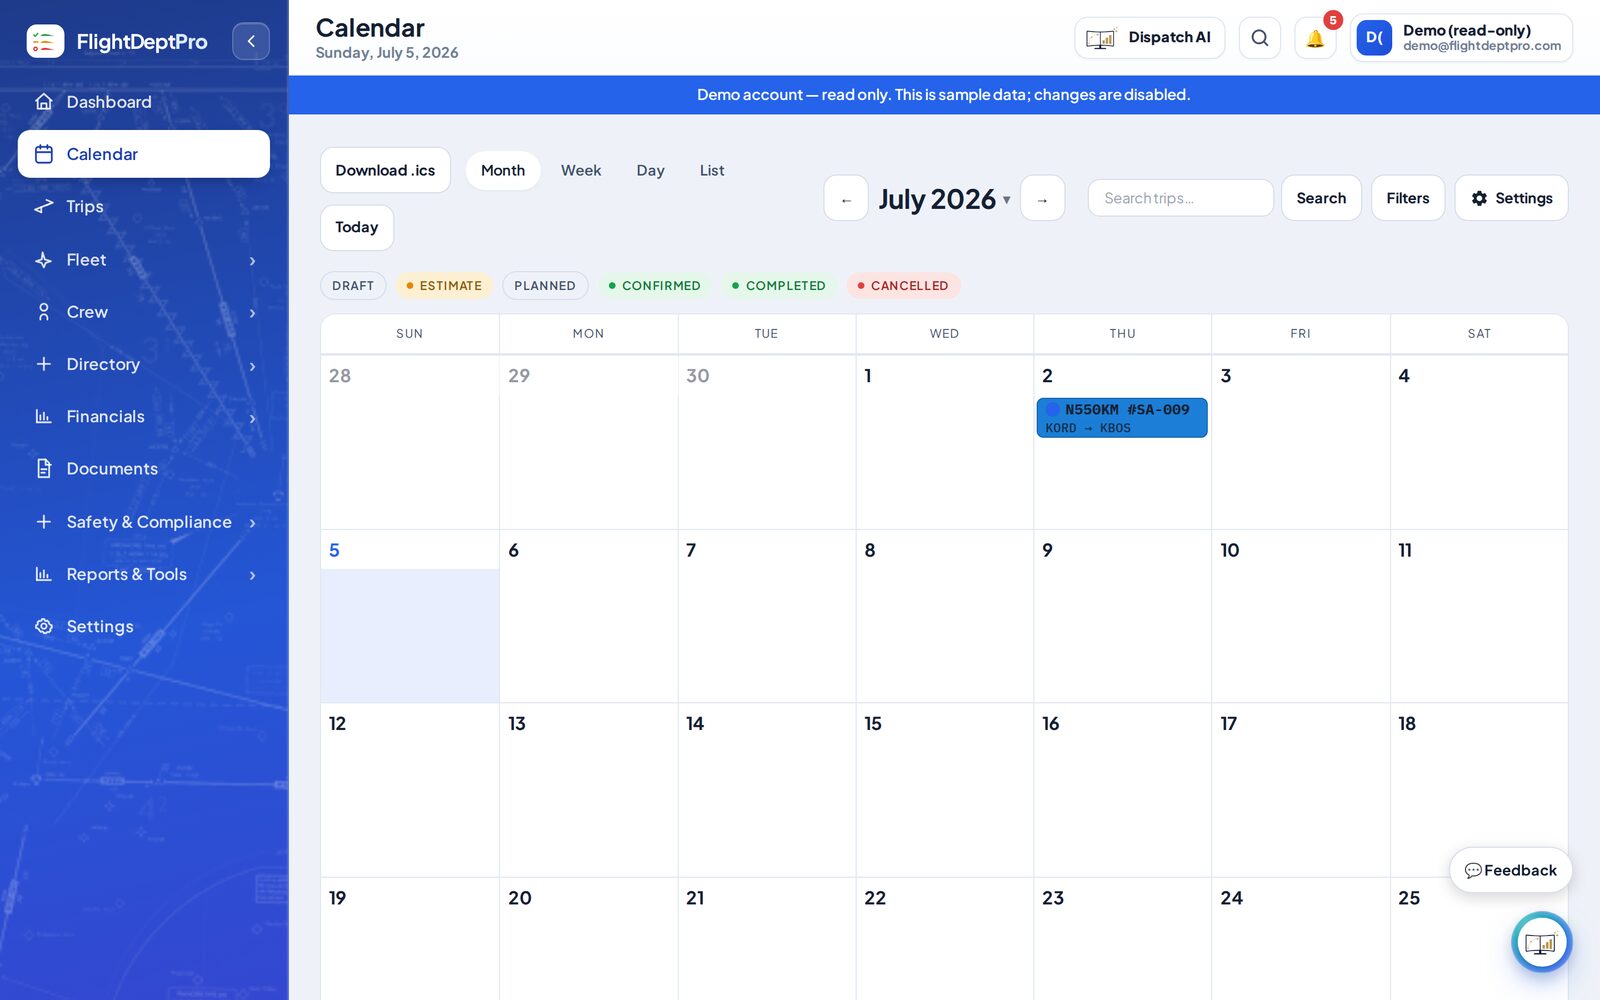Click the Trips airplane icon

coord(43,206)
